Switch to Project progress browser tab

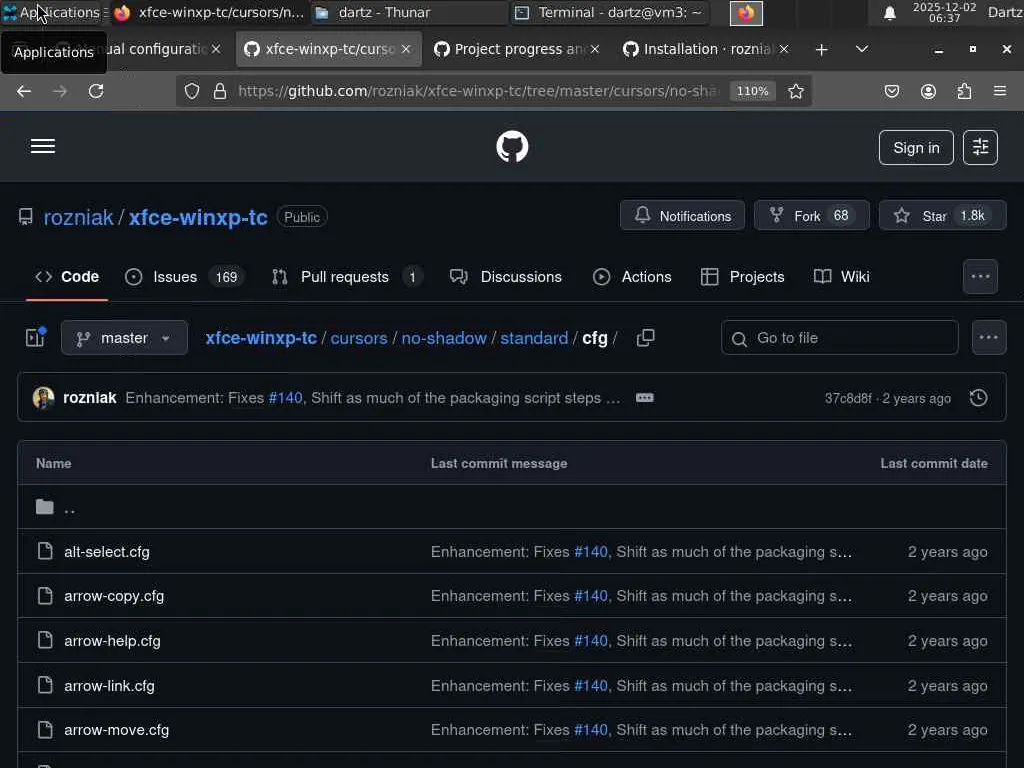coord(516,49)
